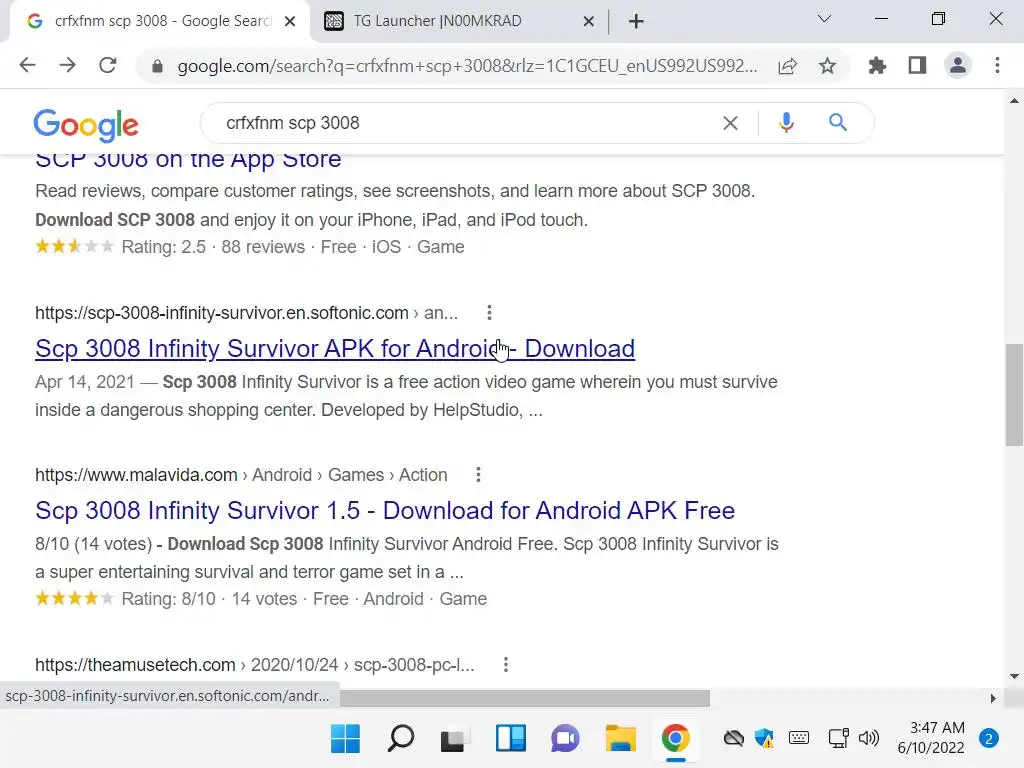Go to the Google home logo
Screen dimensions: 1024x768
point(86,125)
